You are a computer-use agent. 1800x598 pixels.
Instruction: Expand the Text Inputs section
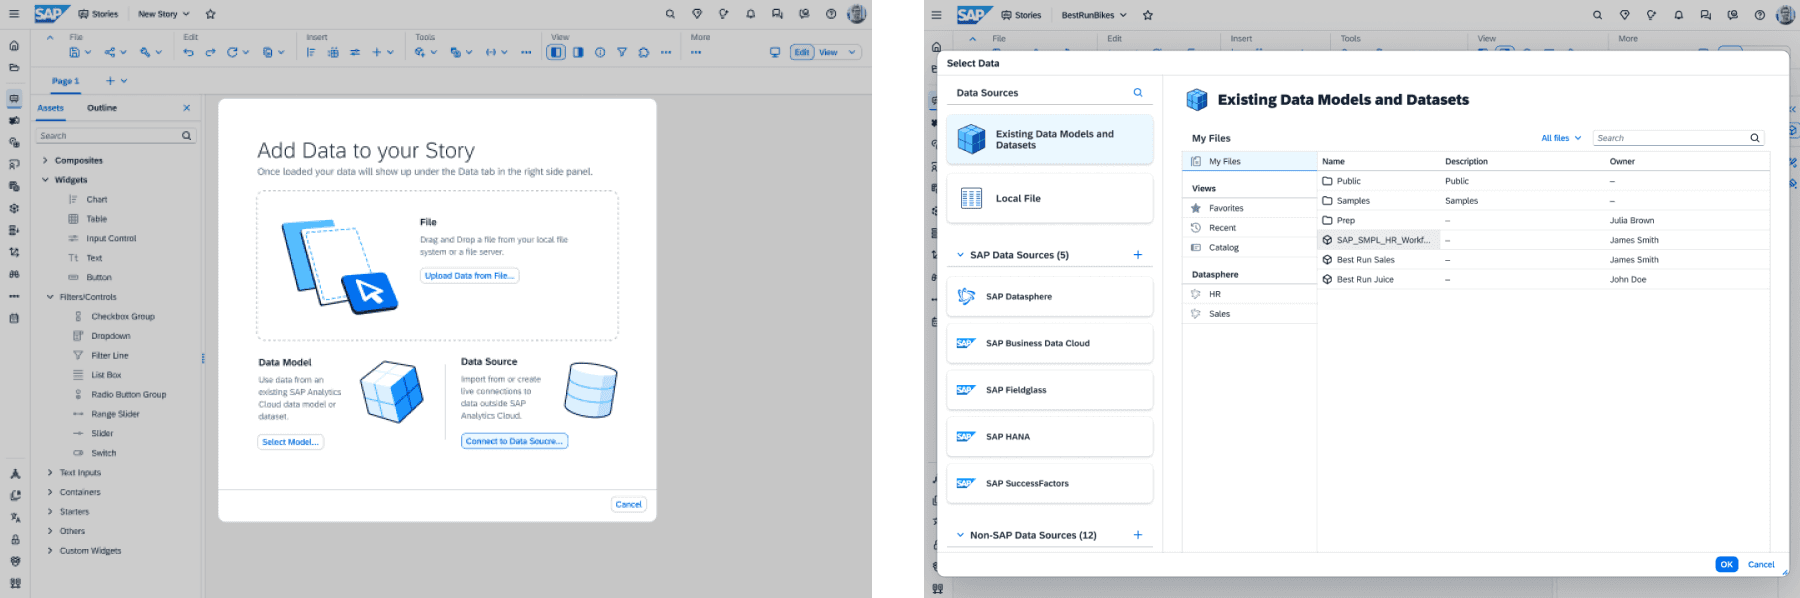point(50,473)
